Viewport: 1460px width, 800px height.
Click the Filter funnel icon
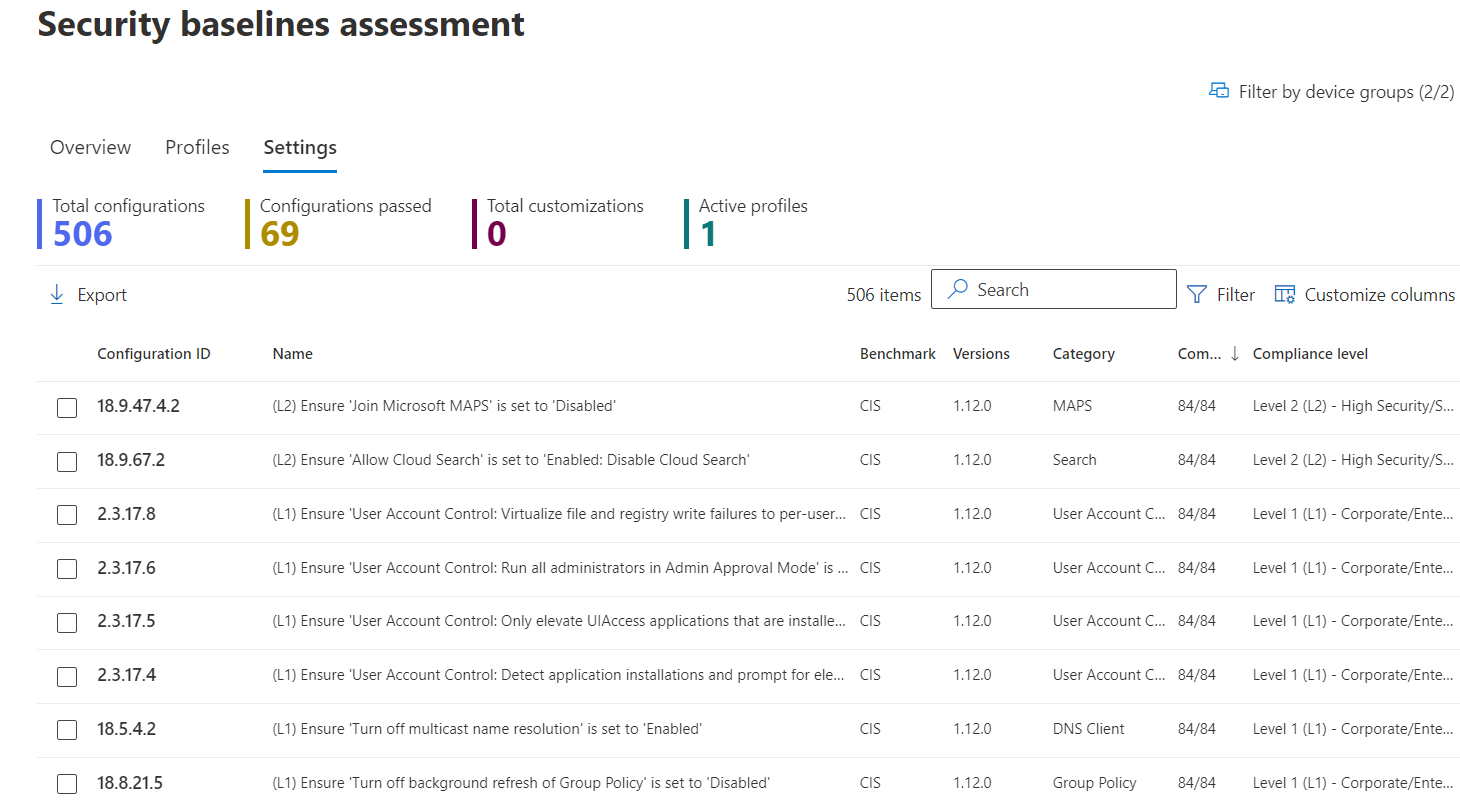(x=1196, y=294)
